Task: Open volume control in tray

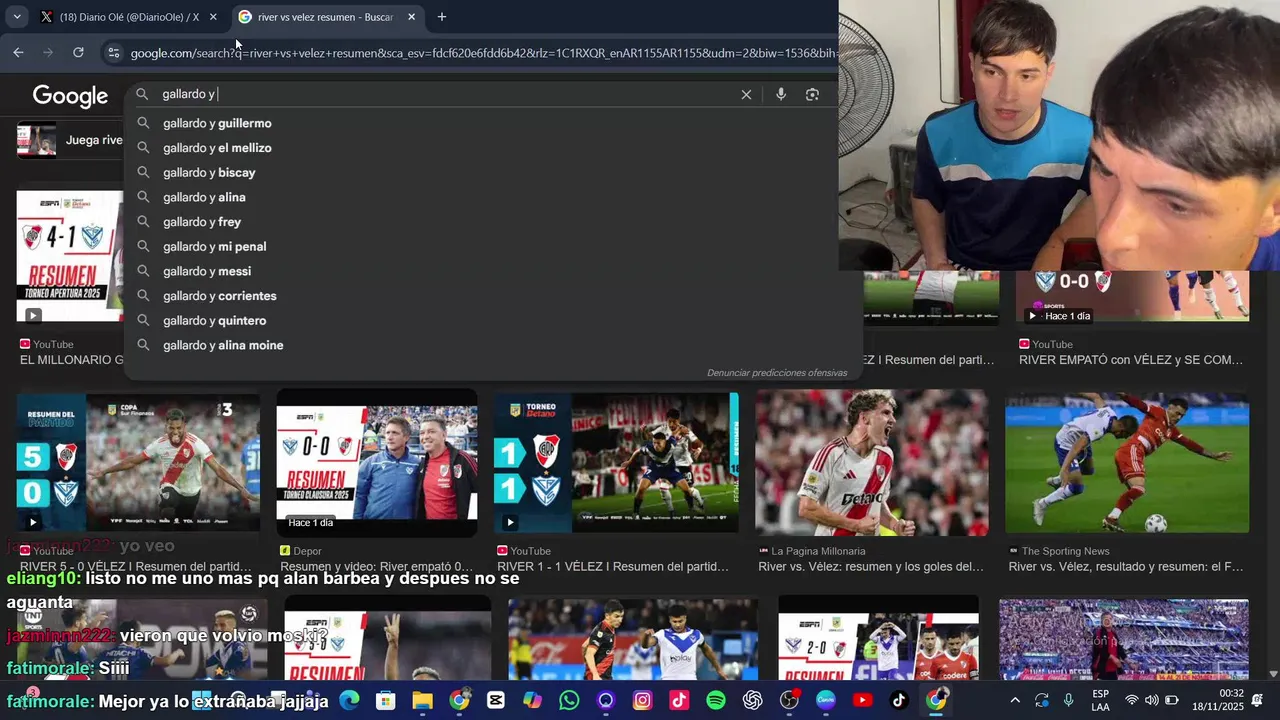Action: coord(1152,700)
